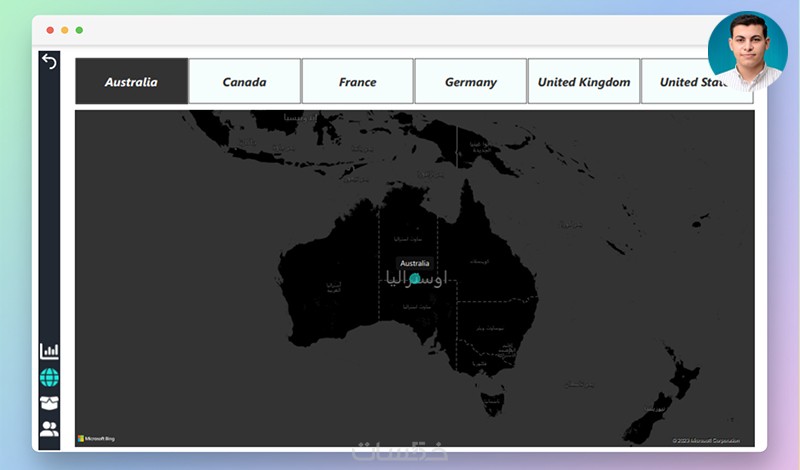The image size is (800, 470).
Task: Click the Australia tooltip label on the map
Action: [414, 263]
